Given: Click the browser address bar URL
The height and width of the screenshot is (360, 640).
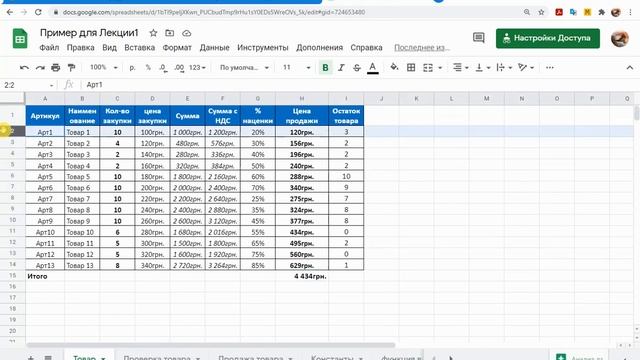Looking at the screenshot, I should coord(214,12).
